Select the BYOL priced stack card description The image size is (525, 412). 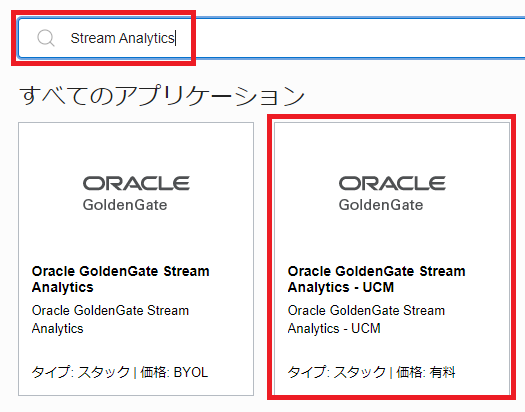click(x=110, y=319)
